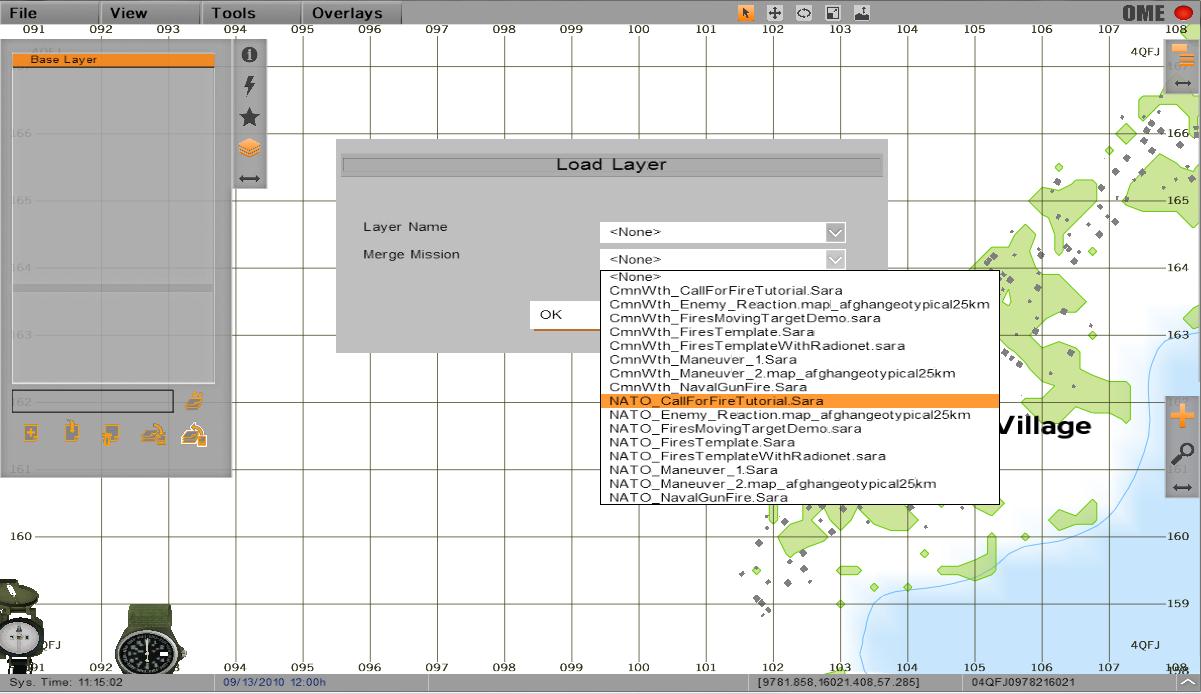
Task: Click the star favorites panel icon
Action: click(x=250, y=117)
